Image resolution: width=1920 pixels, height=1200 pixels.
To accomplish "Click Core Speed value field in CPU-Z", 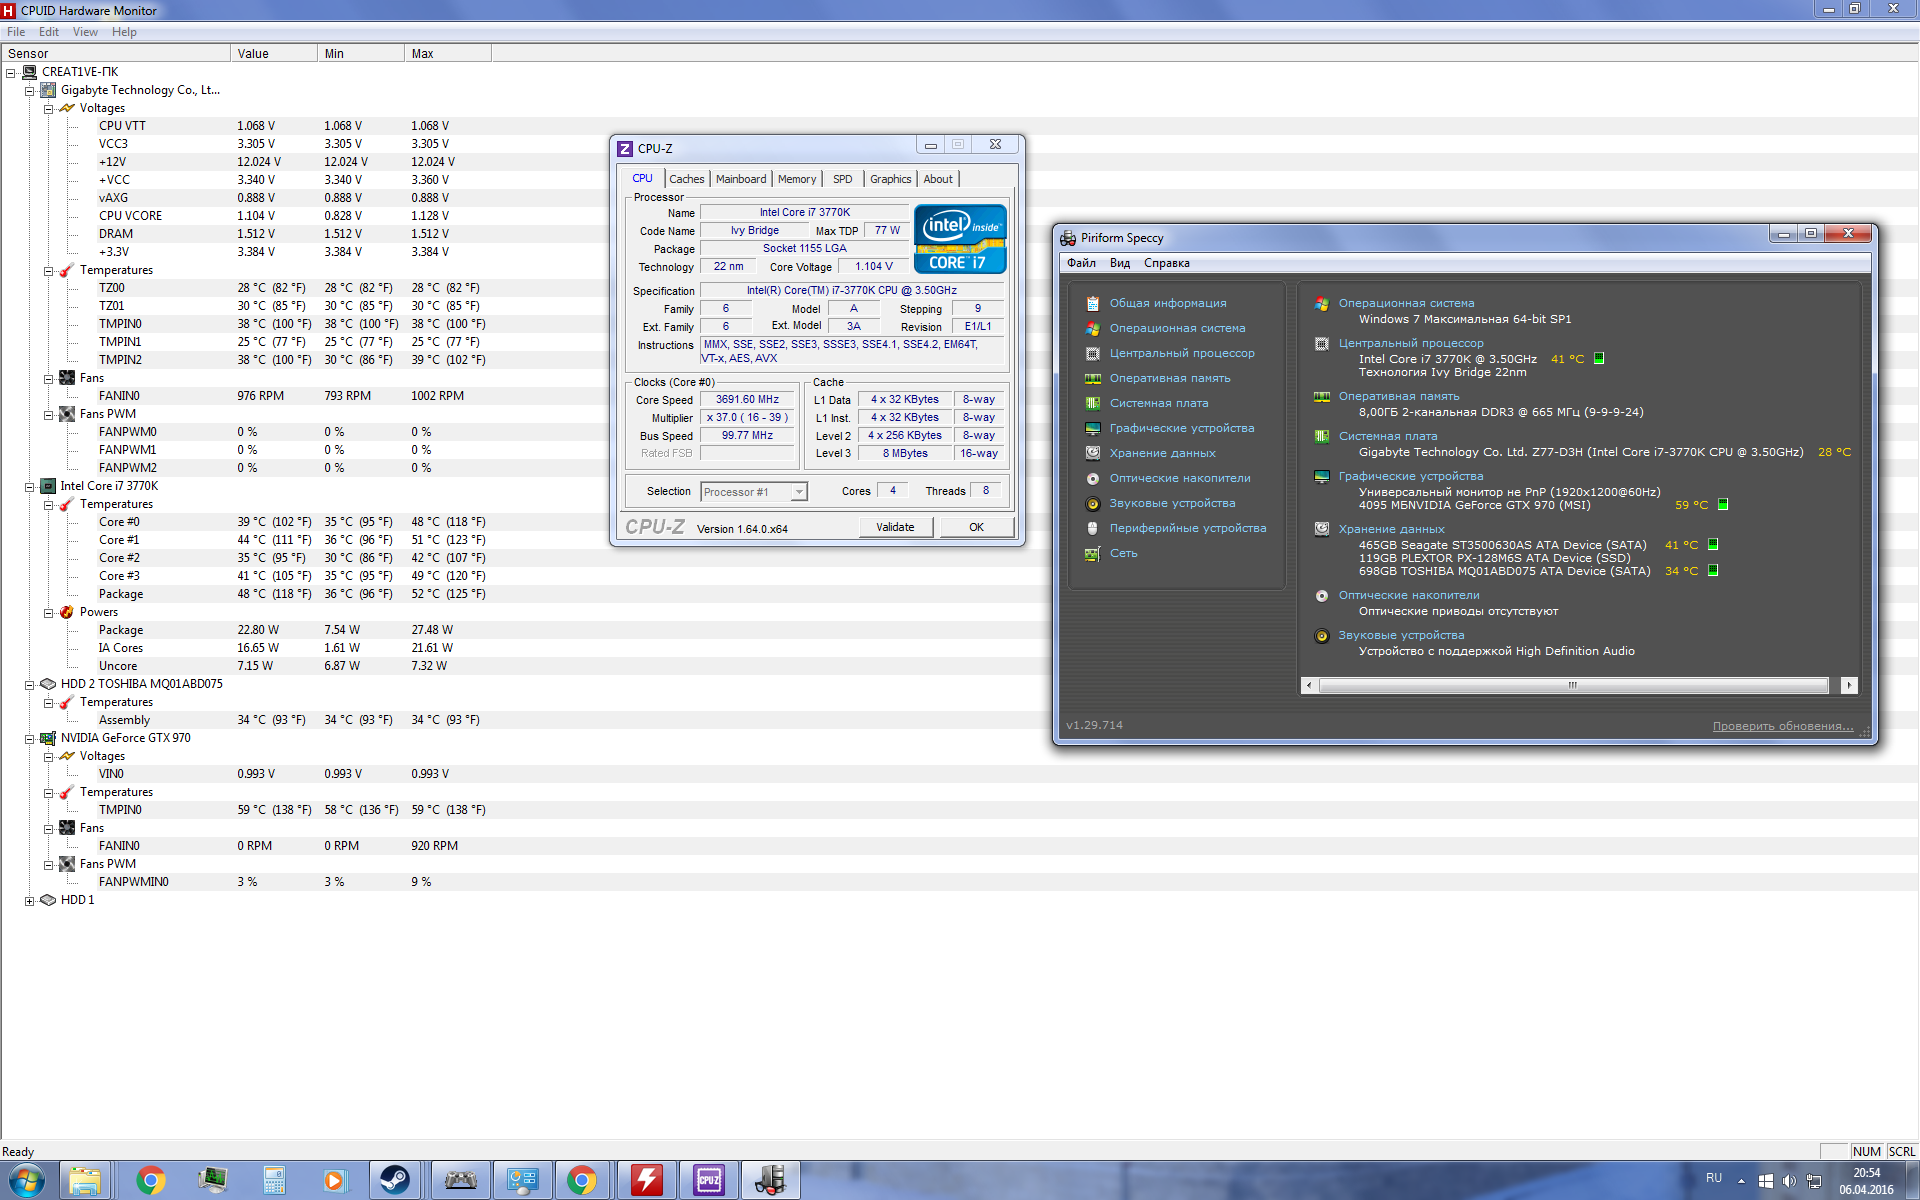I will pos(747,399).
